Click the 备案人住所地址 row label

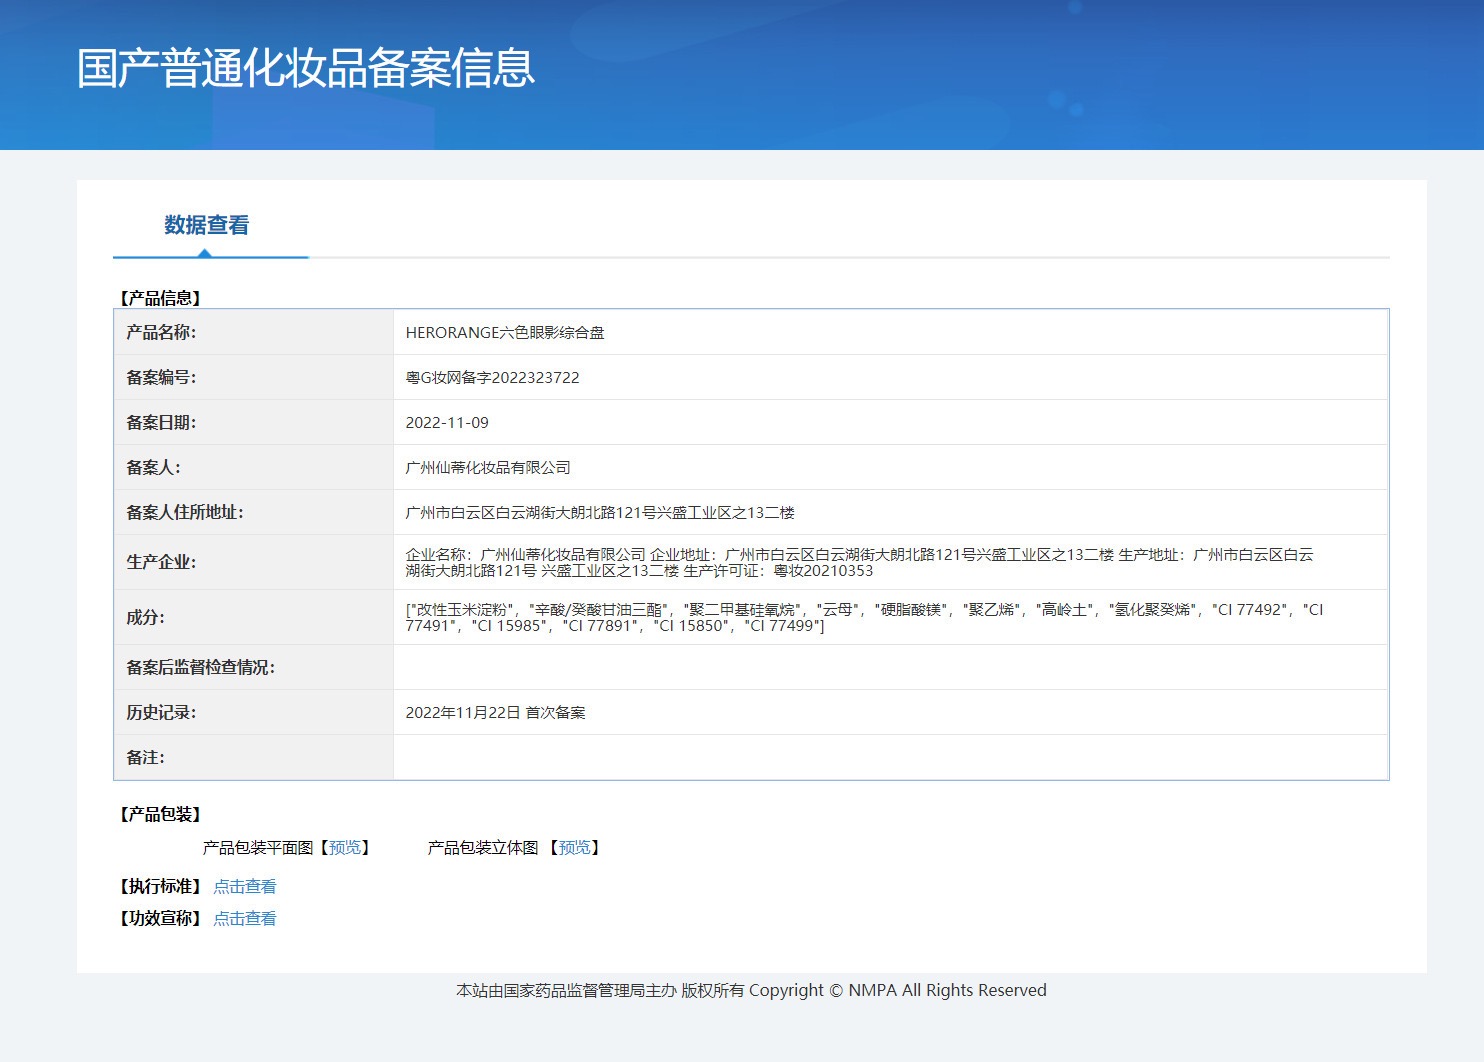[185, 512]
